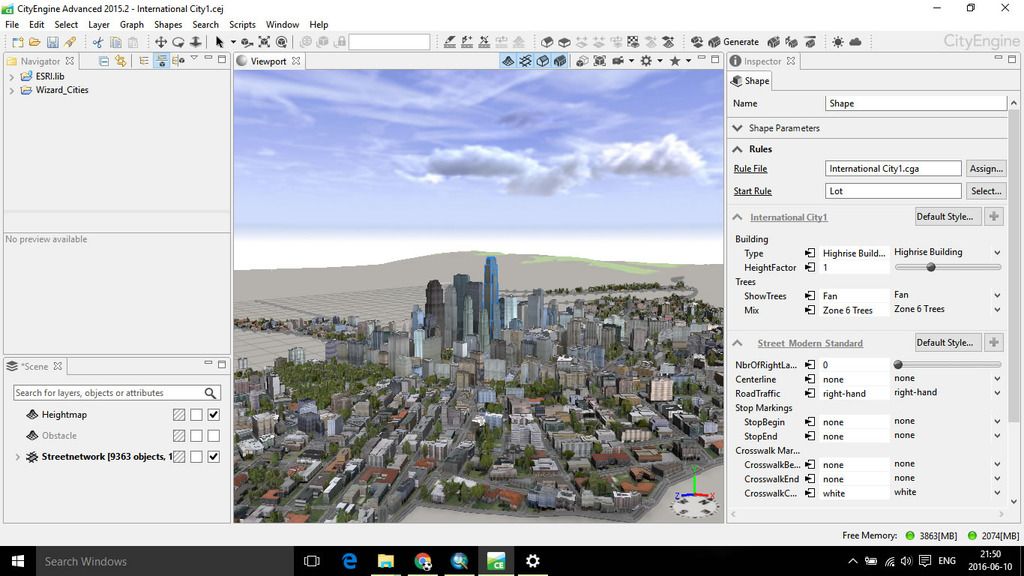Click the Open folder icon in the toolbar

click(35, 42)
